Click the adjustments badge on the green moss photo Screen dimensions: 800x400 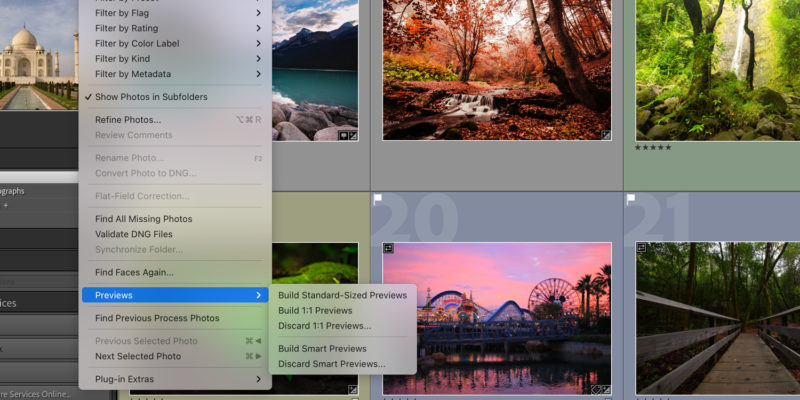click(x=353, y=390)
